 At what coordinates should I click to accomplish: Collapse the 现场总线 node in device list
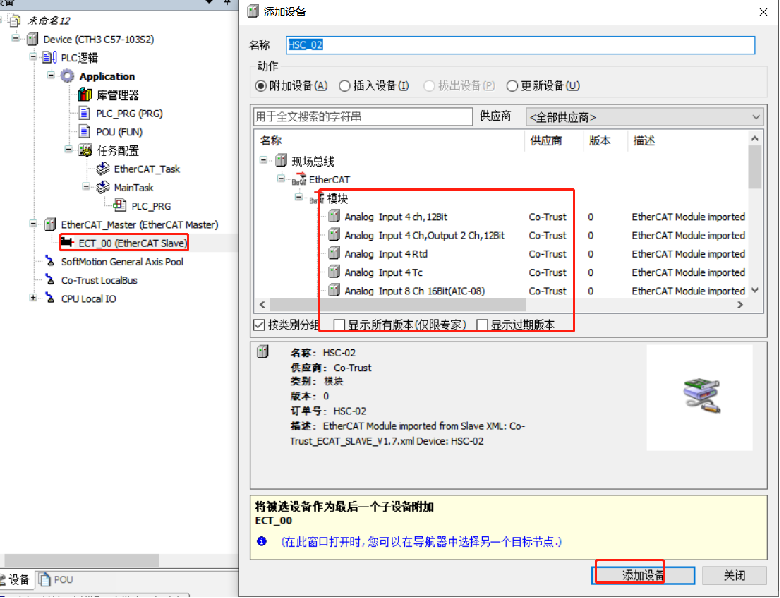pos(264,160)
